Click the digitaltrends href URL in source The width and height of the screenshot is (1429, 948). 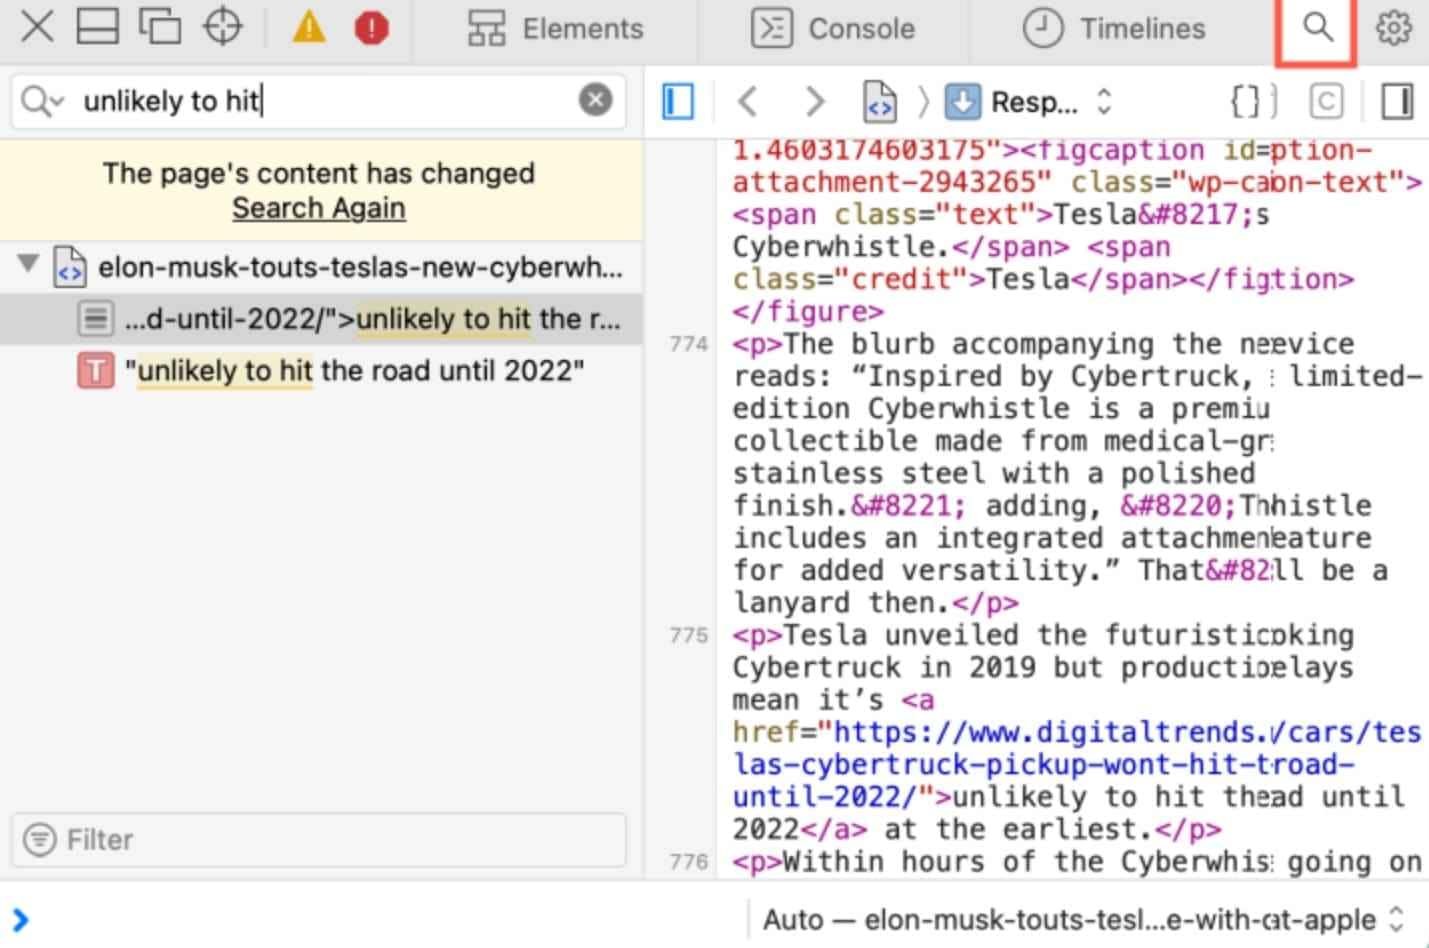(x=1077, y=764)
